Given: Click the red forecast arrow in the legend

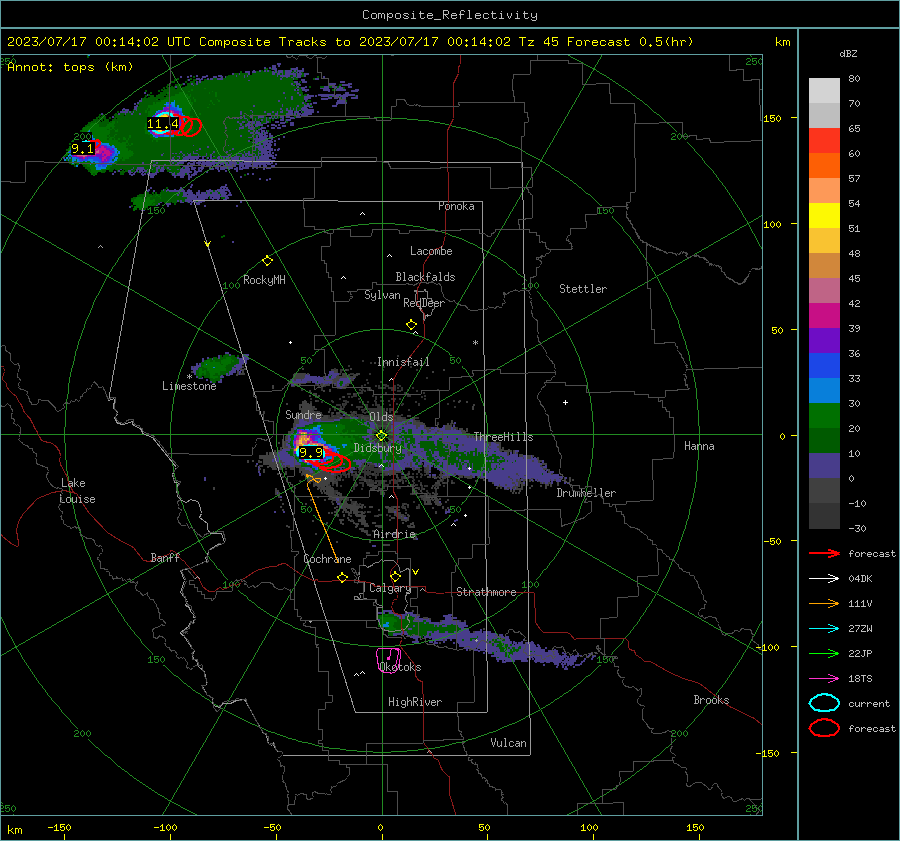Looking at the screenshot, I should coord(824,553).
